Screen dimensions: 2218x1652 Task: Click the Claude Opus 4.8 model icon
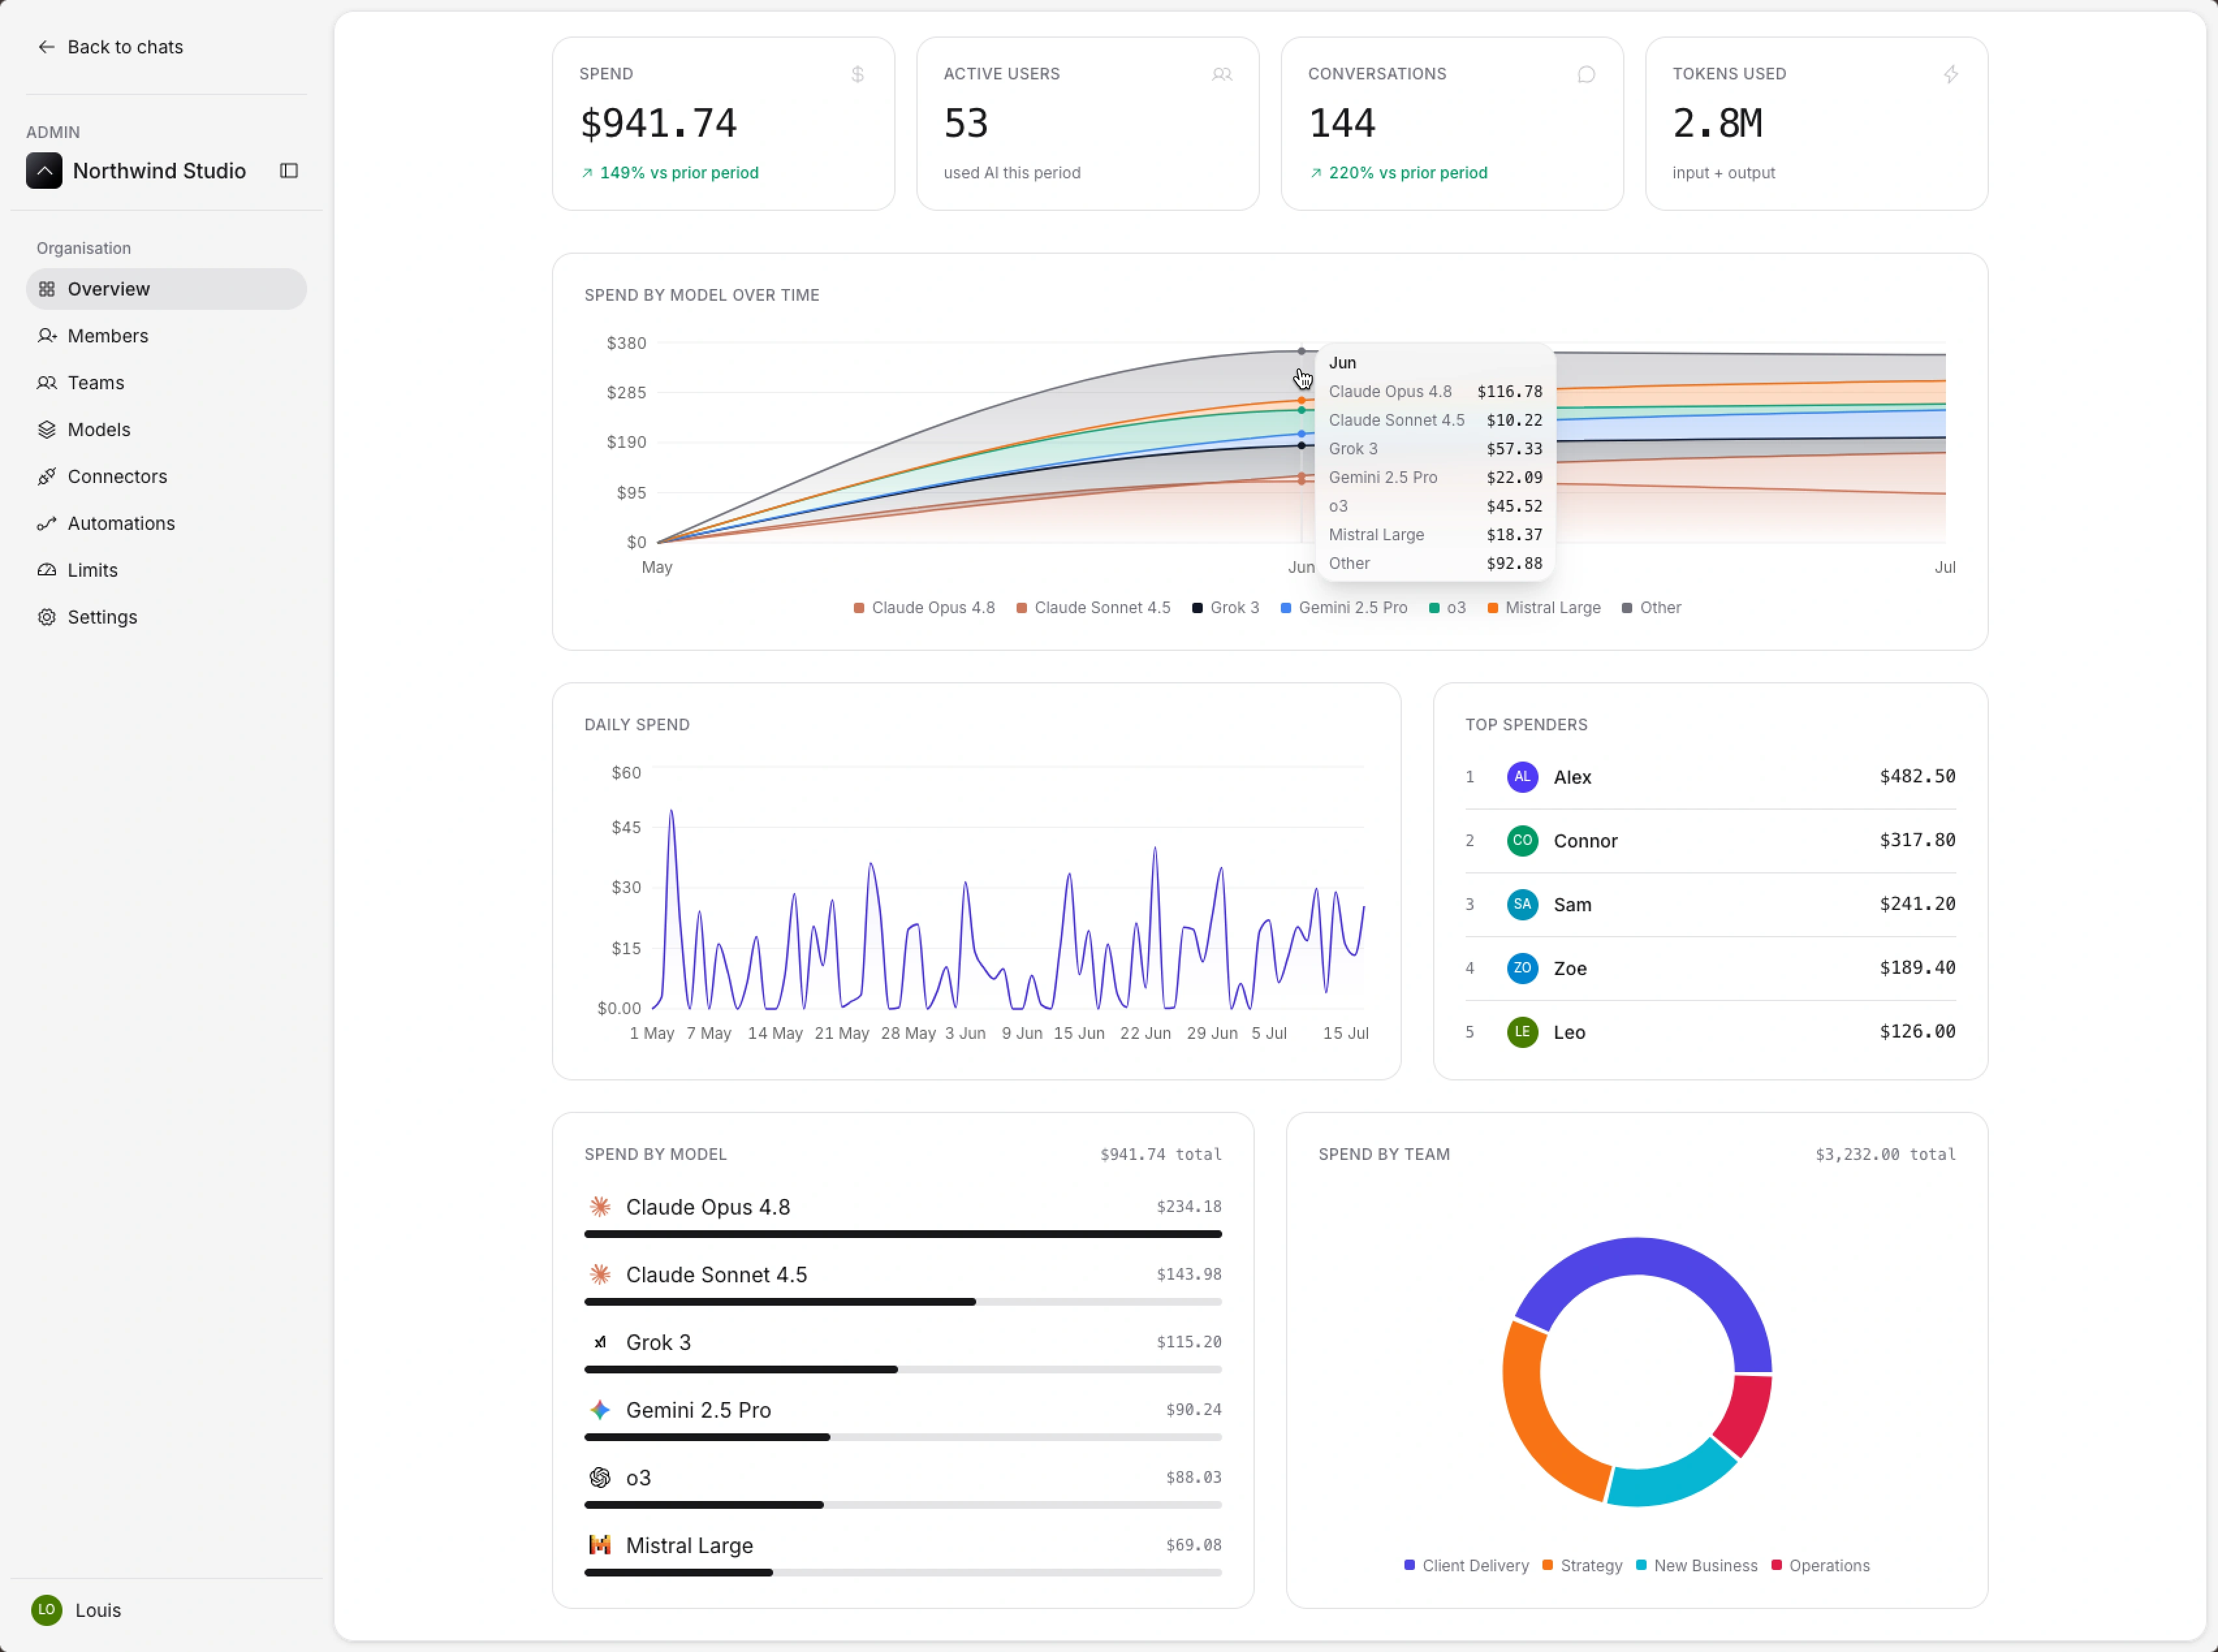[600, 1207]
